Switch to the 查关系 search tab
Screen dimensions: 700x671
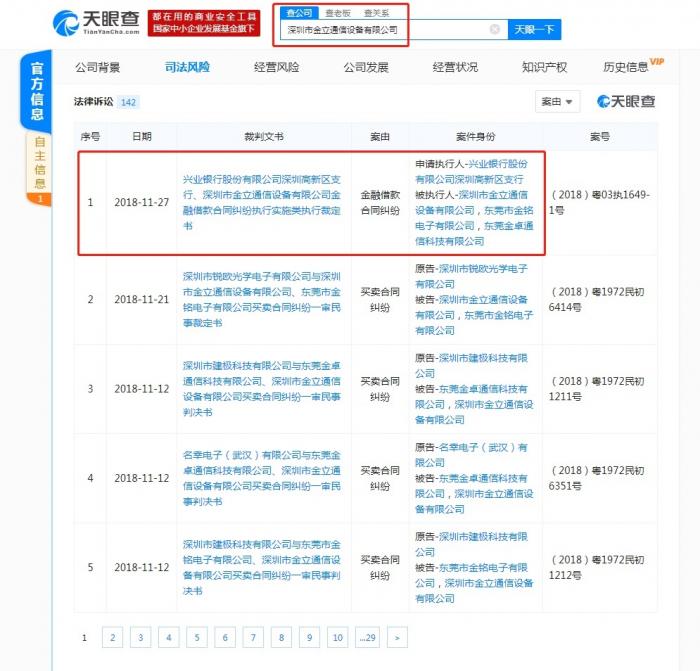coord(376,13)
